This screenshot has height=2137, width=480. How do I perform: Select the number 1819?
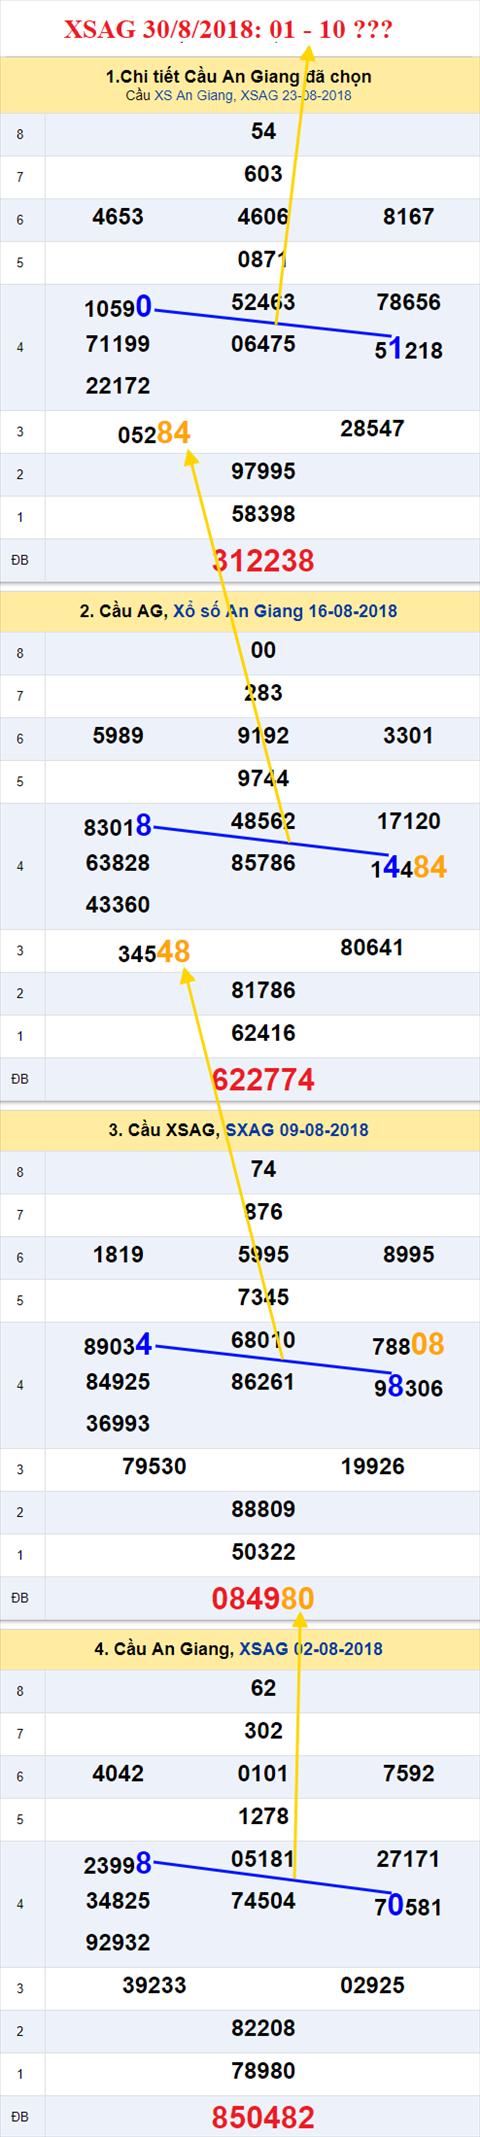click(x=118, y=1255)
